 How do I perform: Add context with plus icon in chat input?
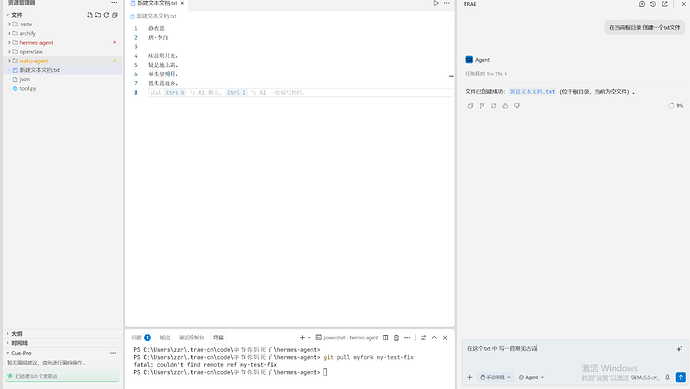470,377
